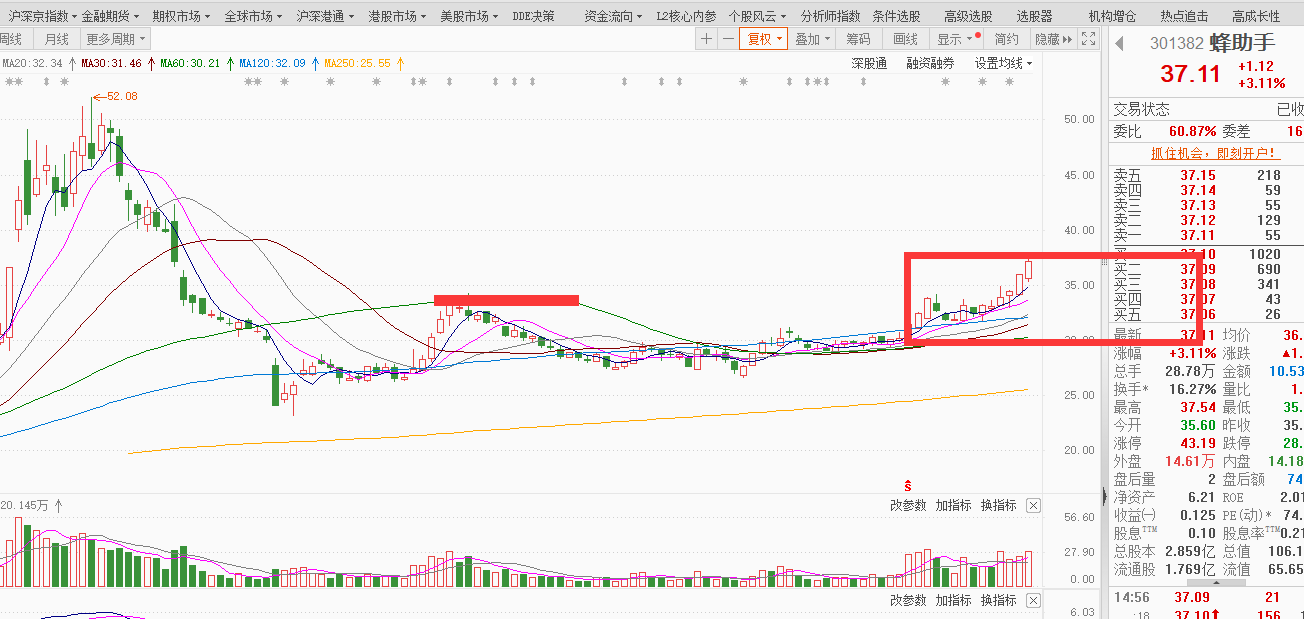Image resolution: width=1304 pixels, height=619 pixels.
Task: Open 机构增仓 menu item
Action: [x=1112, y=16]
